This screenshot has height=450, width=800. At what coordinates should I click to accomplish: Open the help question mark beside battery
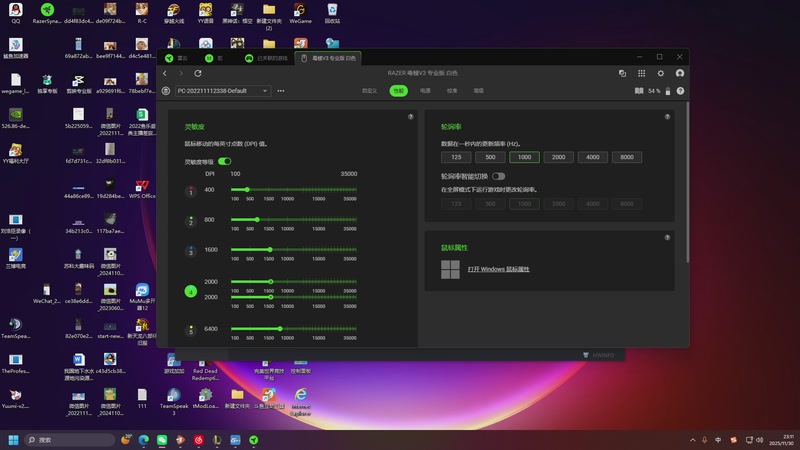pos(680,91)
